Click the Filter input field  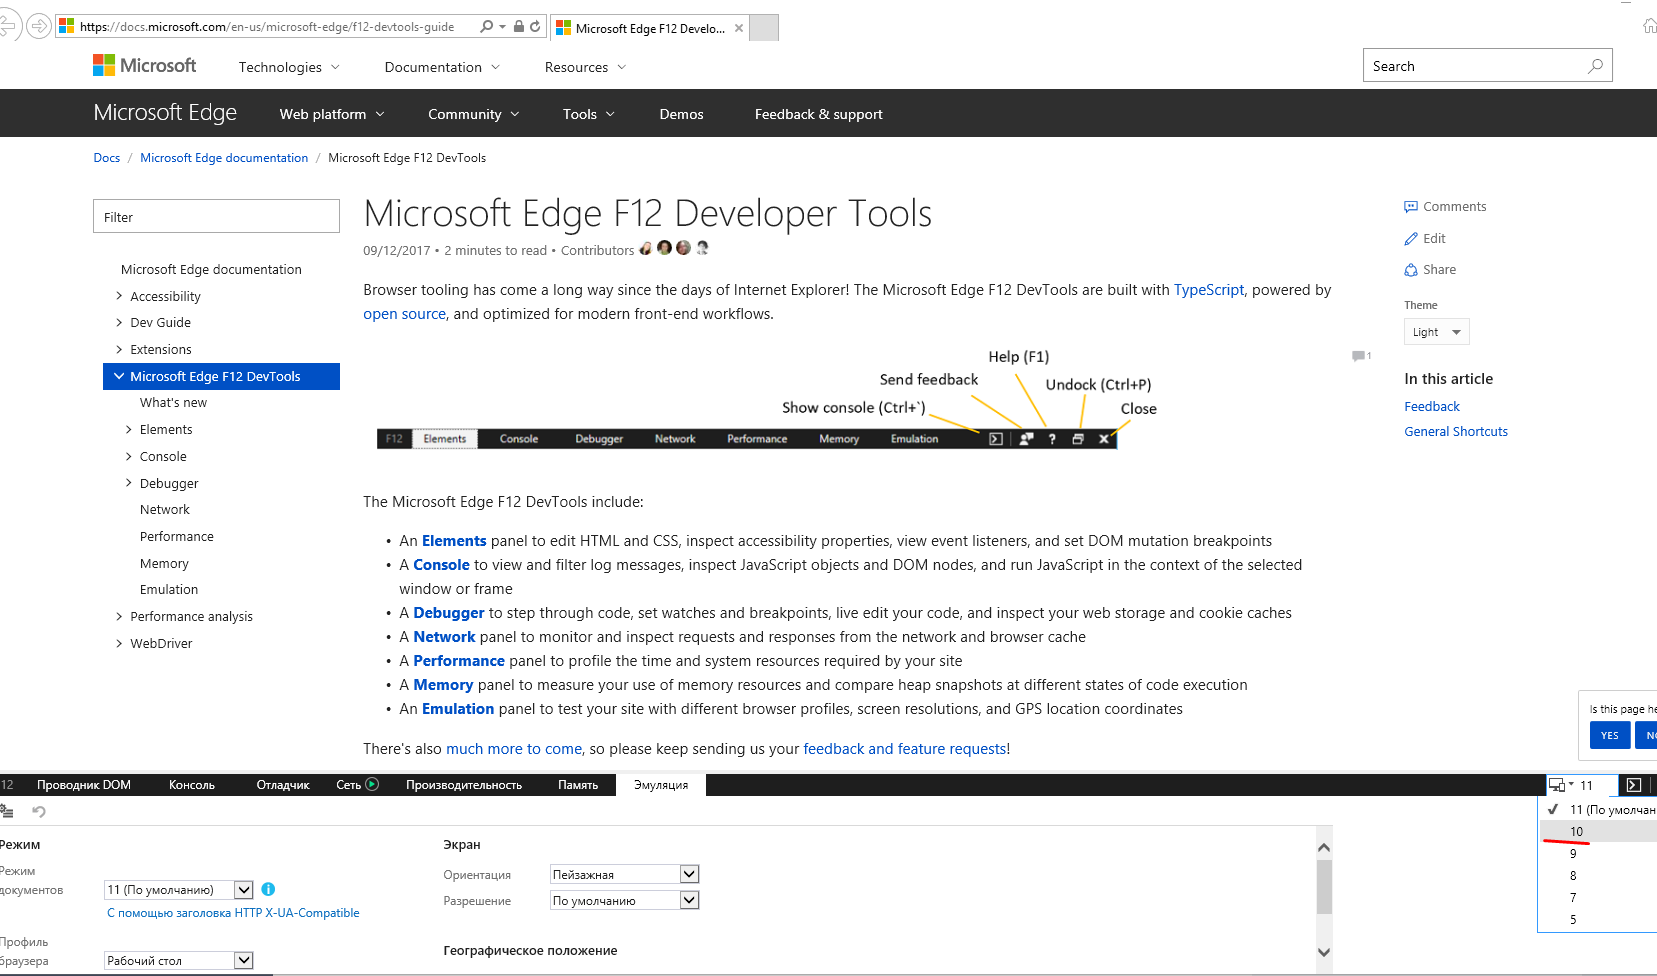216,216
